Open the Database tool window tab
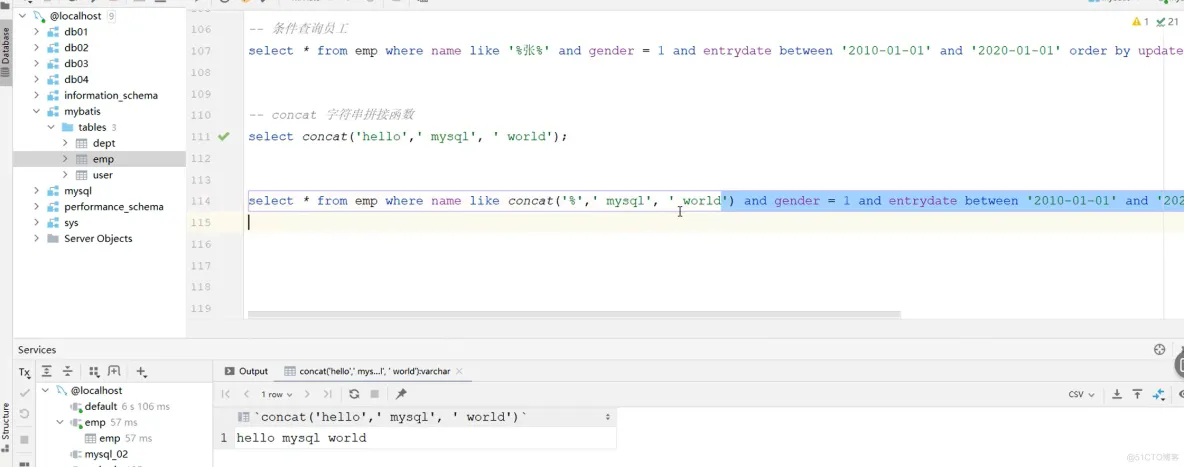Image resolution: width=1184 pixels, height=467 pixels. 6,53
